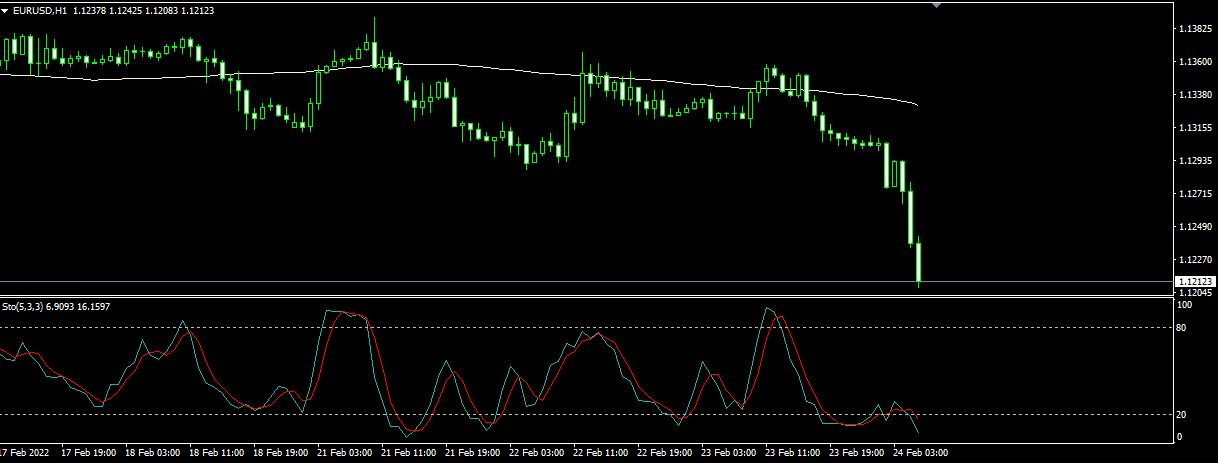
Task: Click the 1.13825 price scale label
Action: click(1195, 29)
